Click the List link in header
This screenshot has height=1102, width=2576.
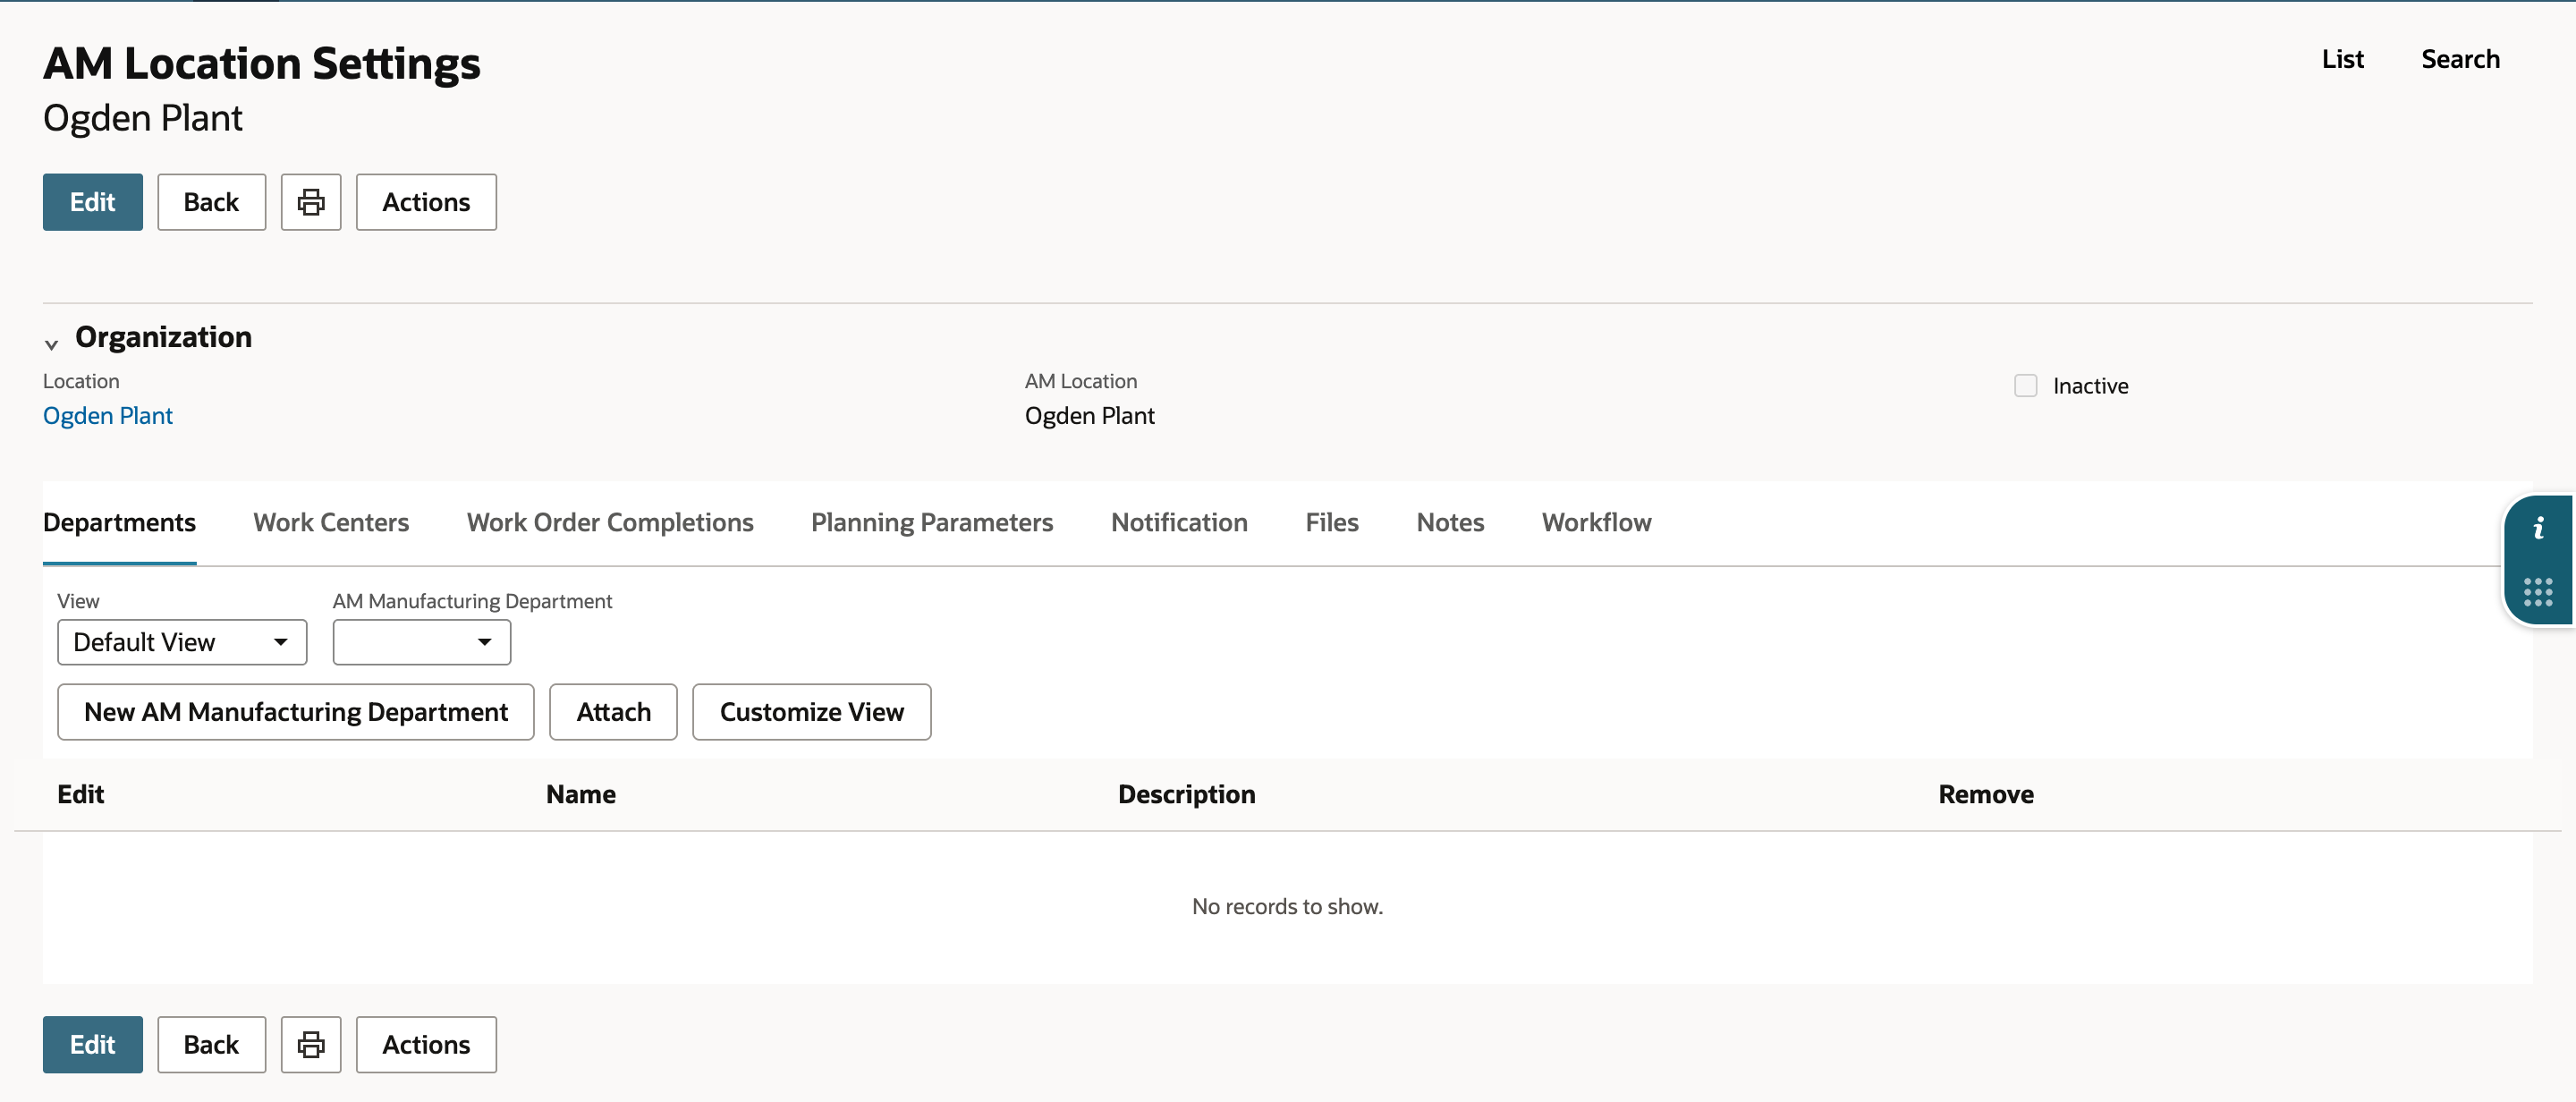point(2342,59)
